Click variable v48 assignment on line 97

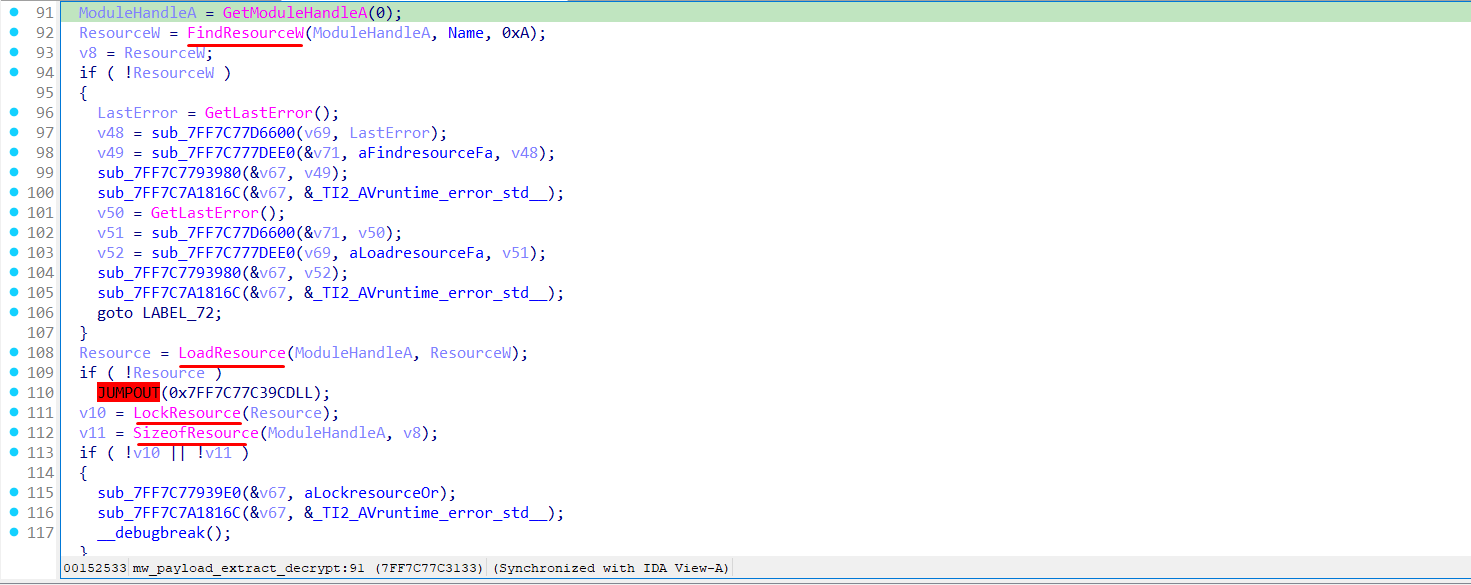(110, 133)
